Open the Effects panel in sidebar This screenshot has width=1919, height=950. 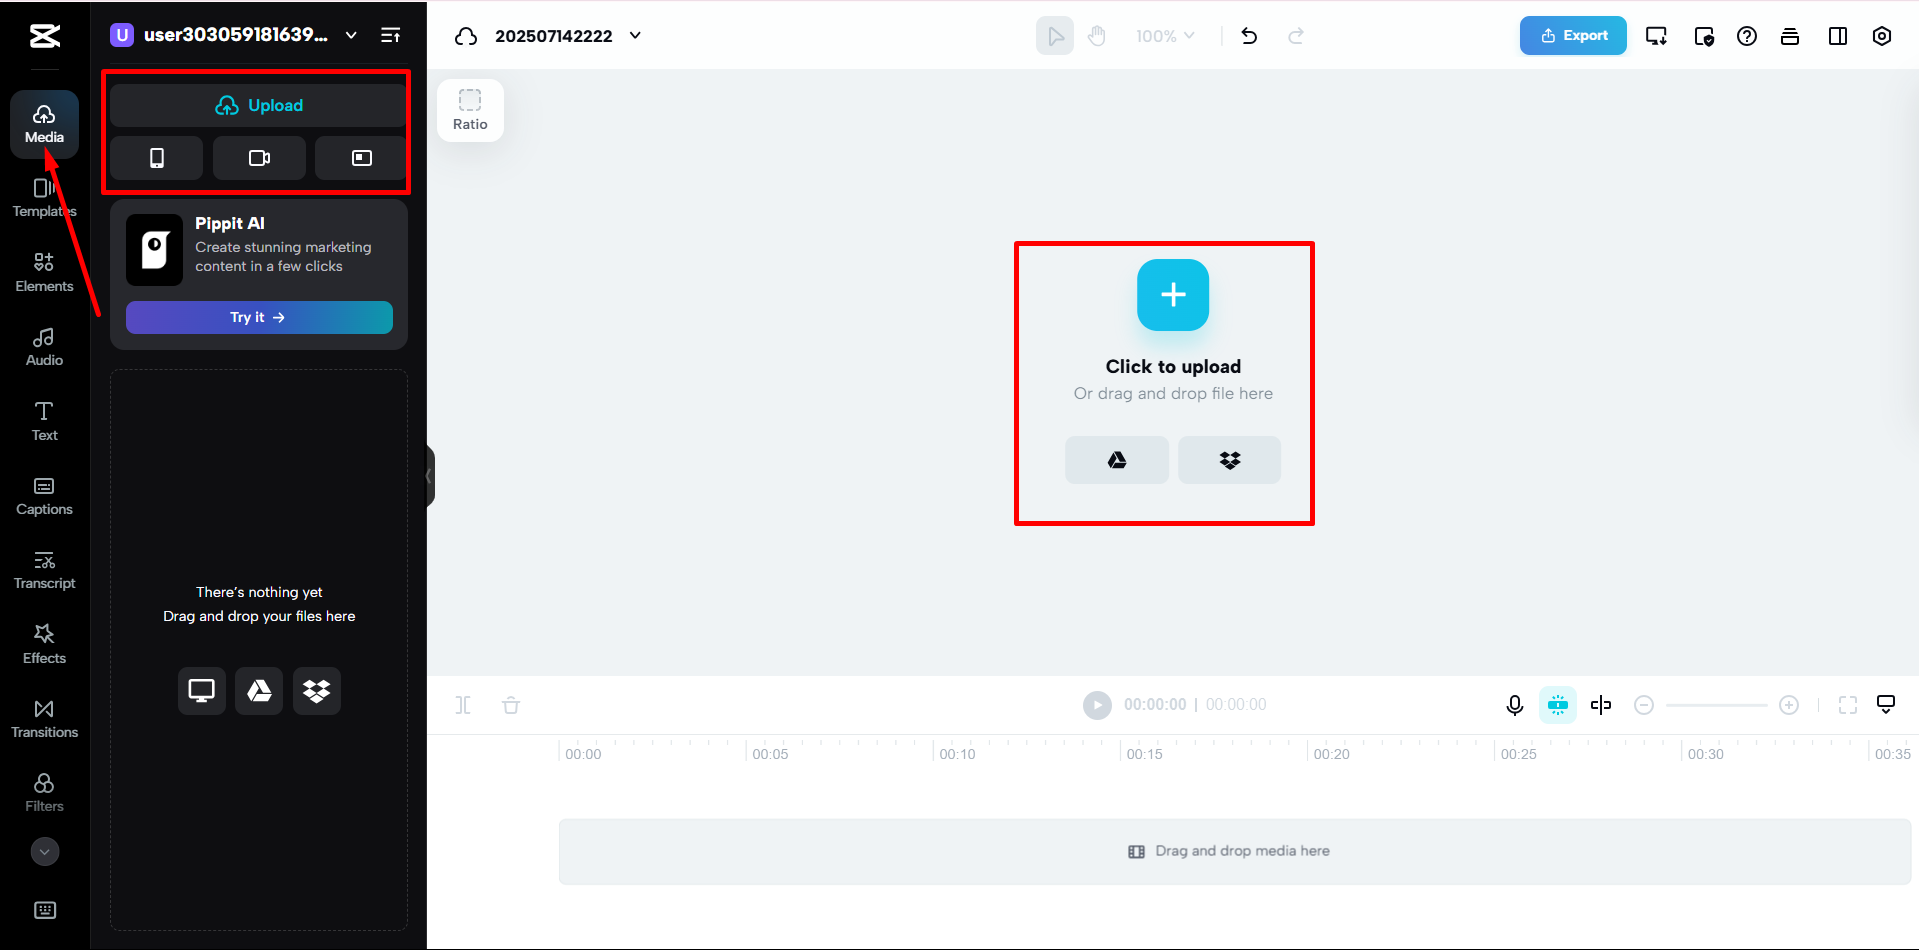pos(44,643)
